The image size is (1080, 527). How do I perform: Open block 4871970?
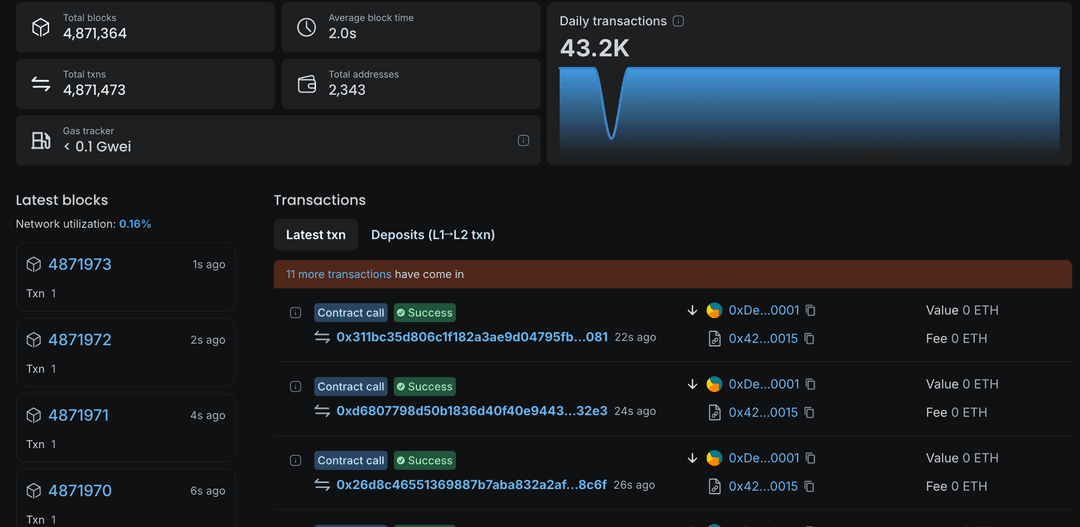point(80,491)
